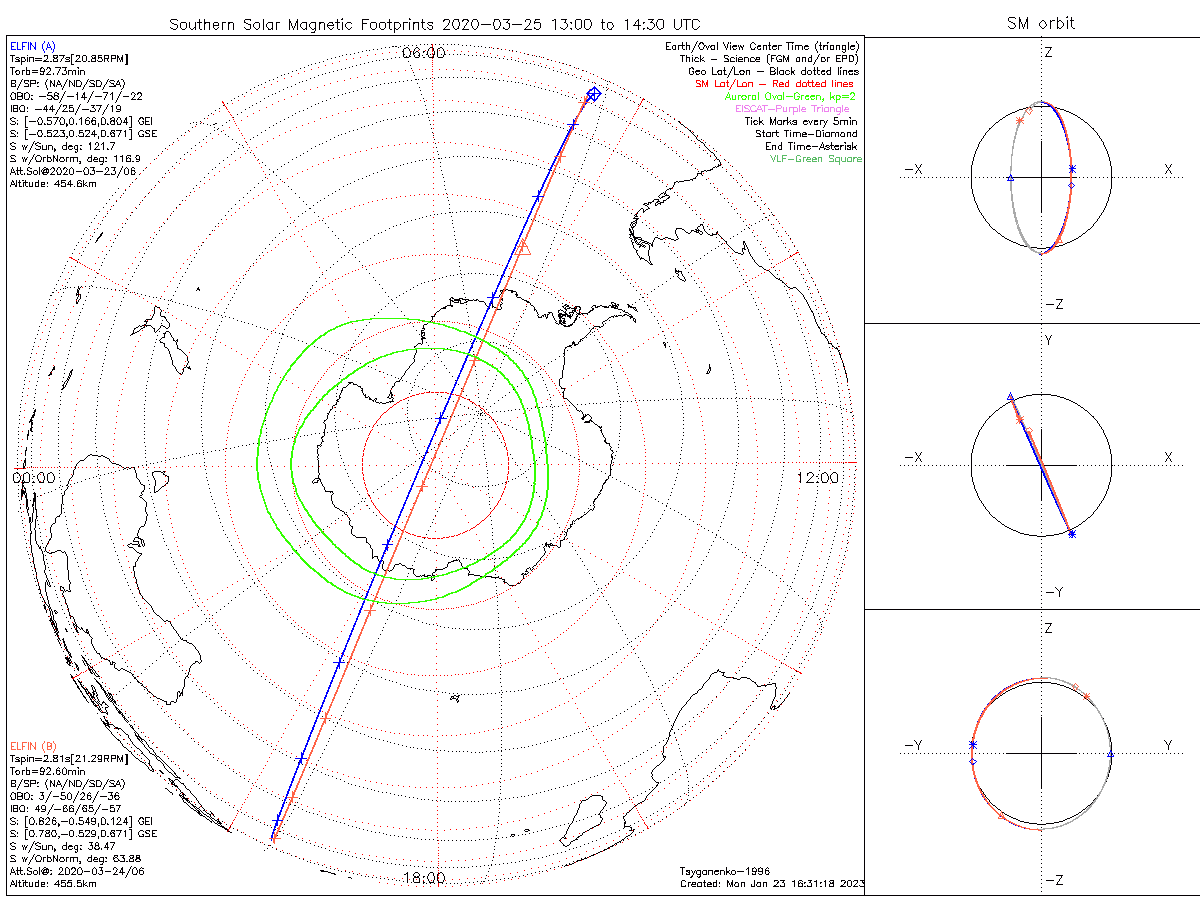This screenshot has width=1200, height=900.
Task: Click blue asterisk marker in top SM orbit panel
Action: (1072, 169)
